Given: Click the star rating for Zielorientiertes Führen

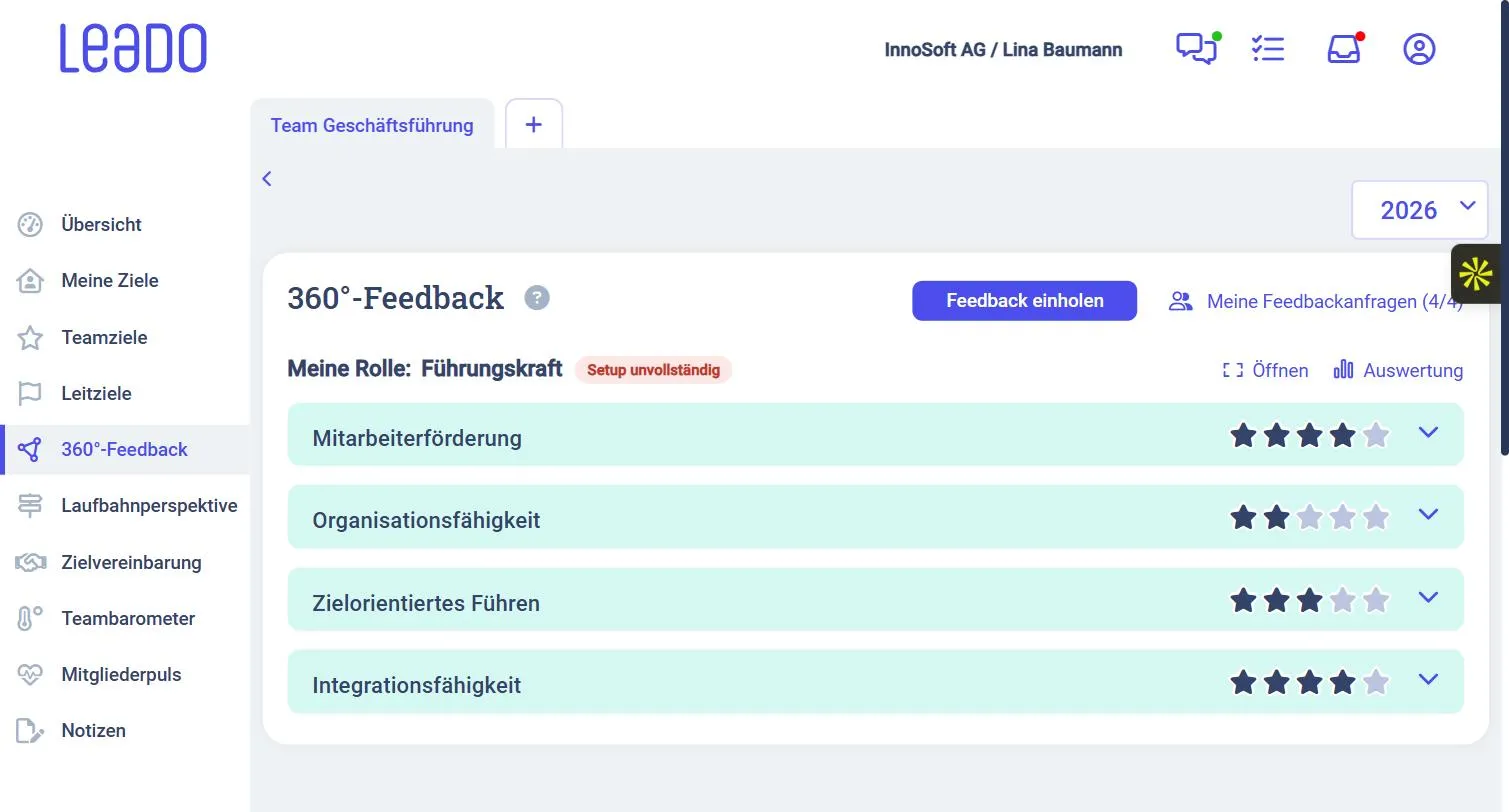Looking at the screenshot, I should (x=1309, y=600).
